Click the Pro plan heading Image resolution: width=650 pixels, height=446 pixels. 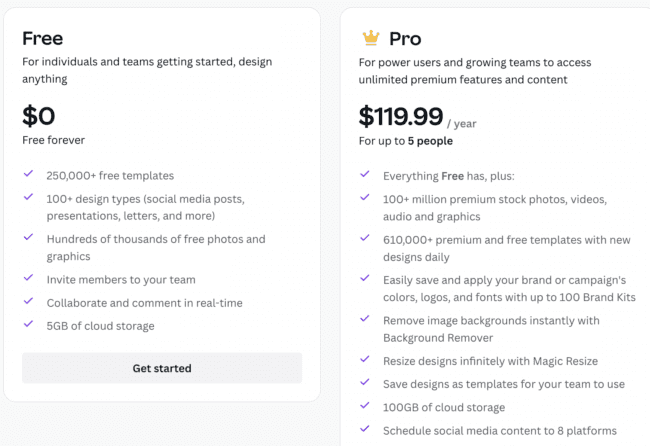click(x=405, y=39)
